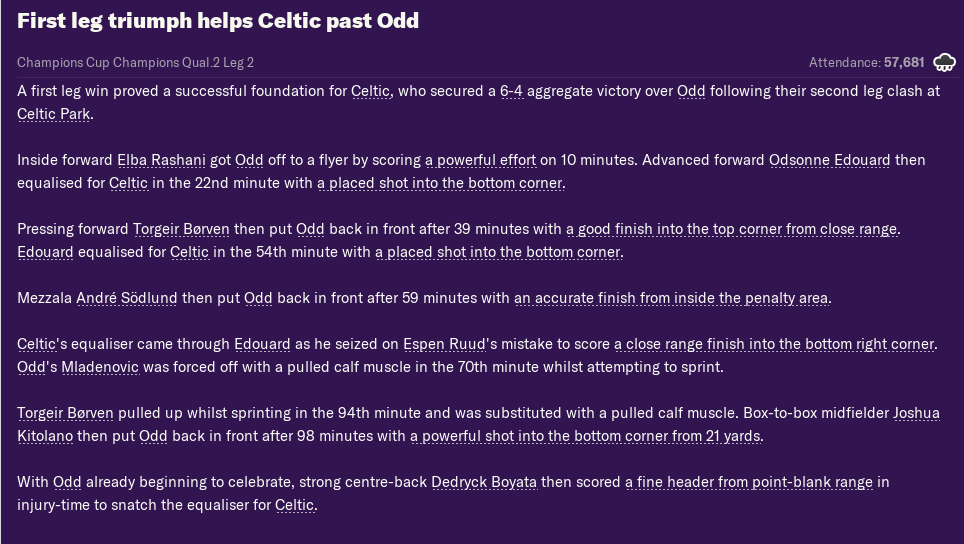The height and width of the screenshot is (544, 964).
Task: Open the Joshua Kitolano player link
Action: [x=916, y=413]
